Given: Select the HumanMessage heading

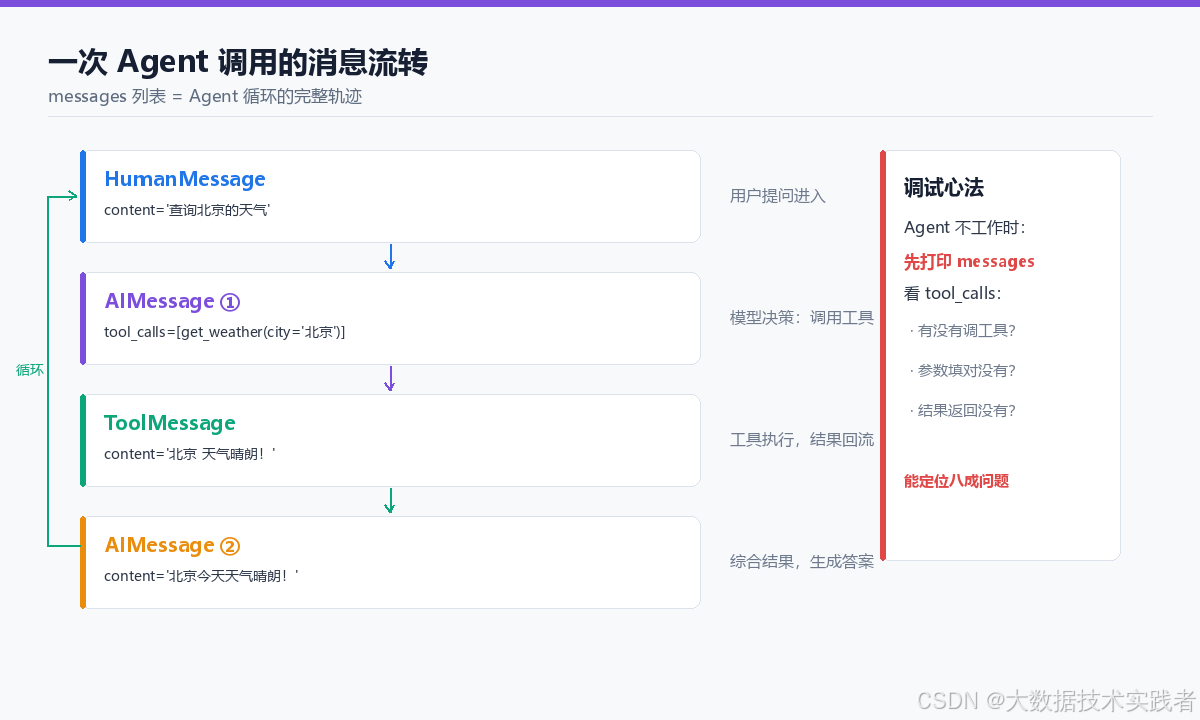Looking at the screenshot, I should click(185, 179).
